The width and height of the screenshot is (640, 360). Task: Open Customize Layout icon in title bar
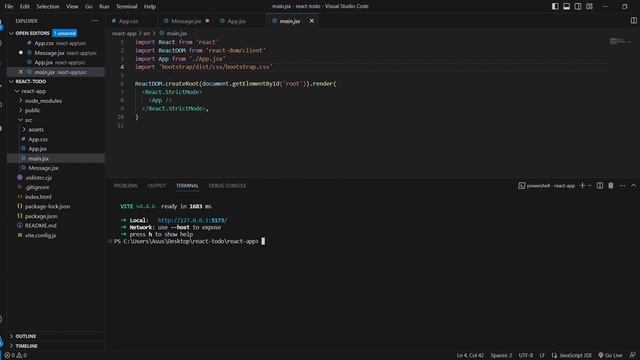589,7
